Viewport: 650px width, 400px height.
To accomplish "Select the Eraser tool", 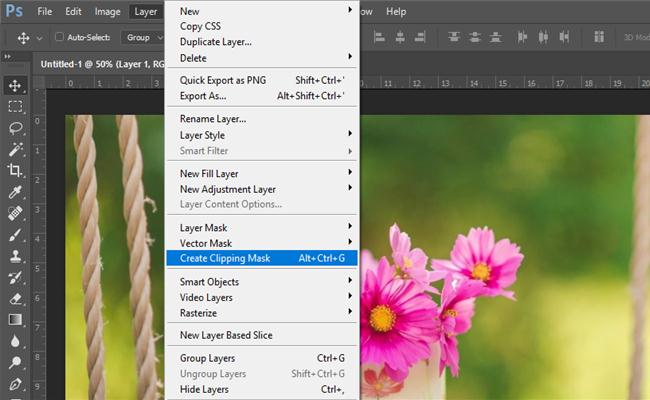I will point(15,298).
